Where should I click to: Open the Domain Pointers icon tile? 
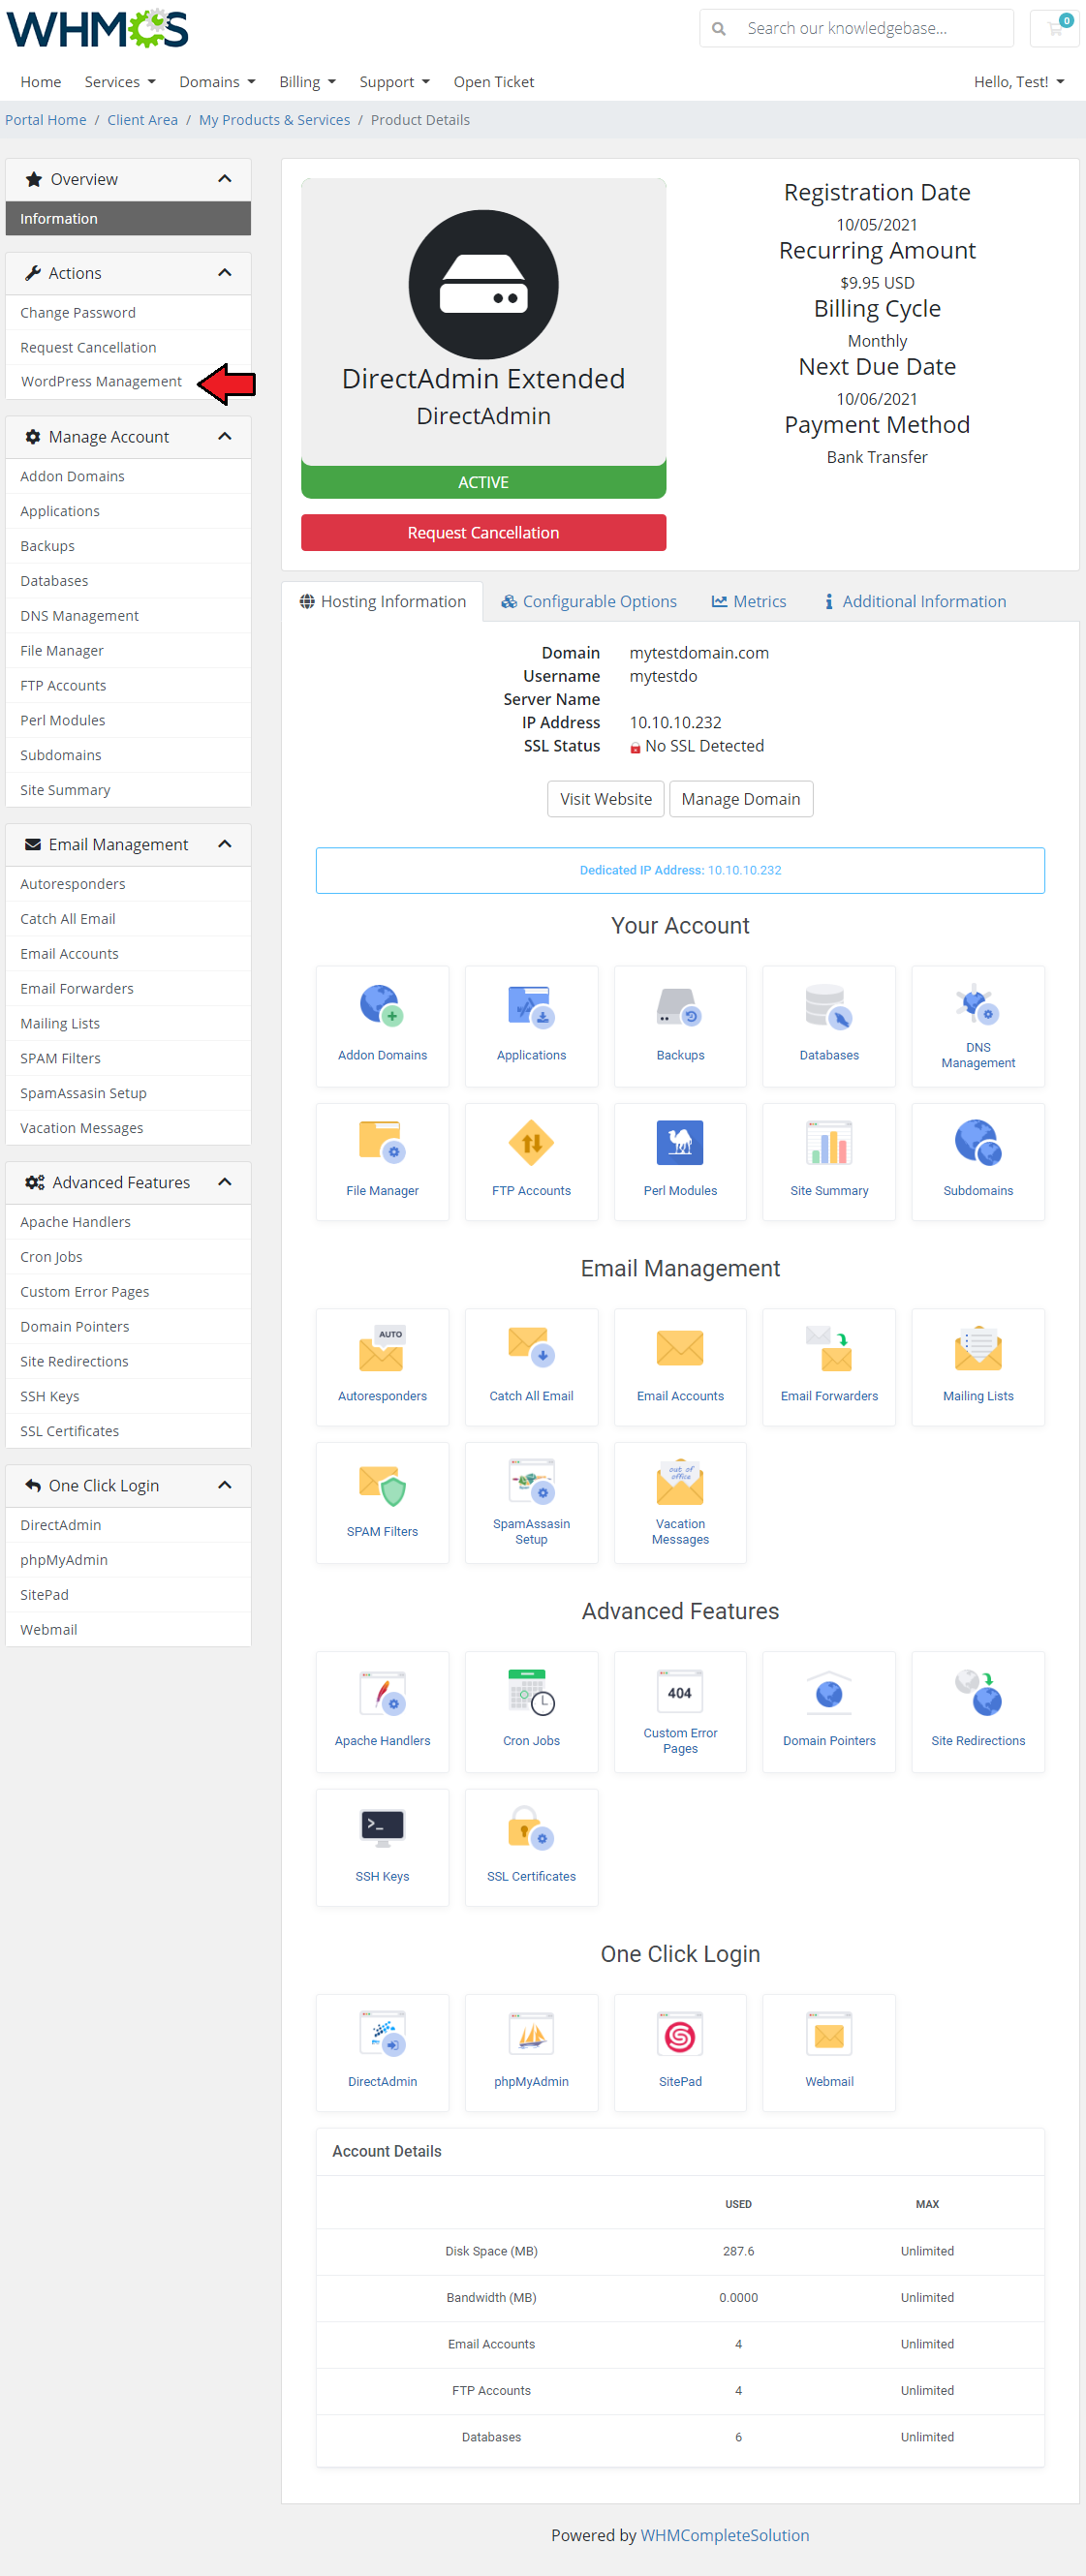tap(829, 1712)
